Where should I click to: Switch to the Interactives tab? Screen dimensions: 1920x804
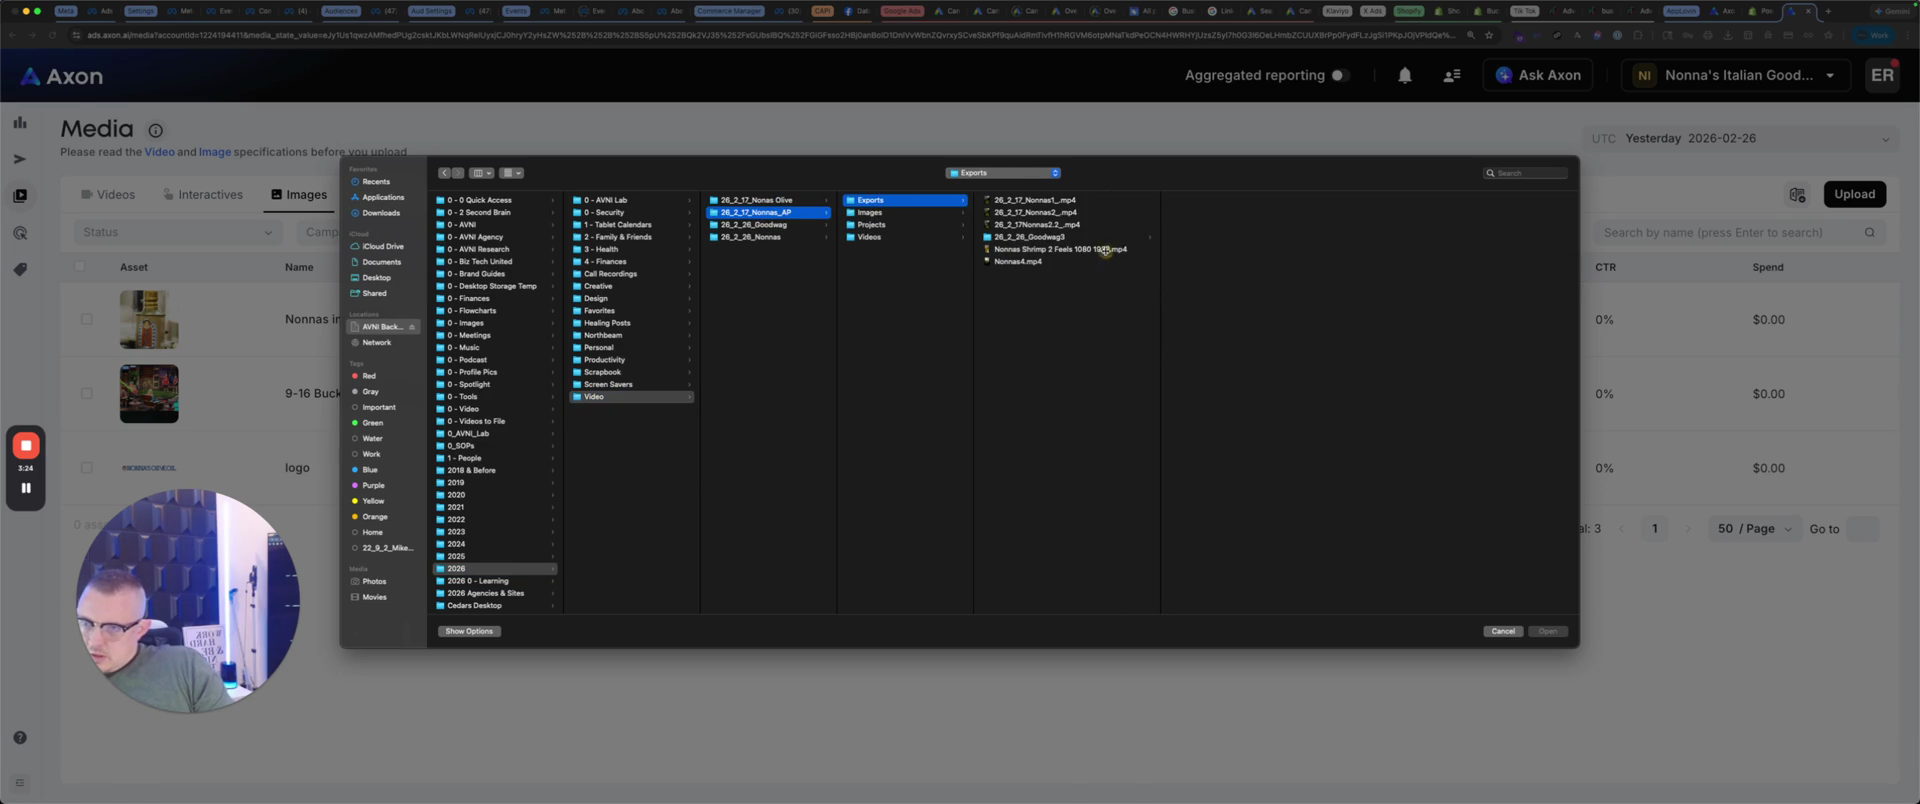point(203,195)
